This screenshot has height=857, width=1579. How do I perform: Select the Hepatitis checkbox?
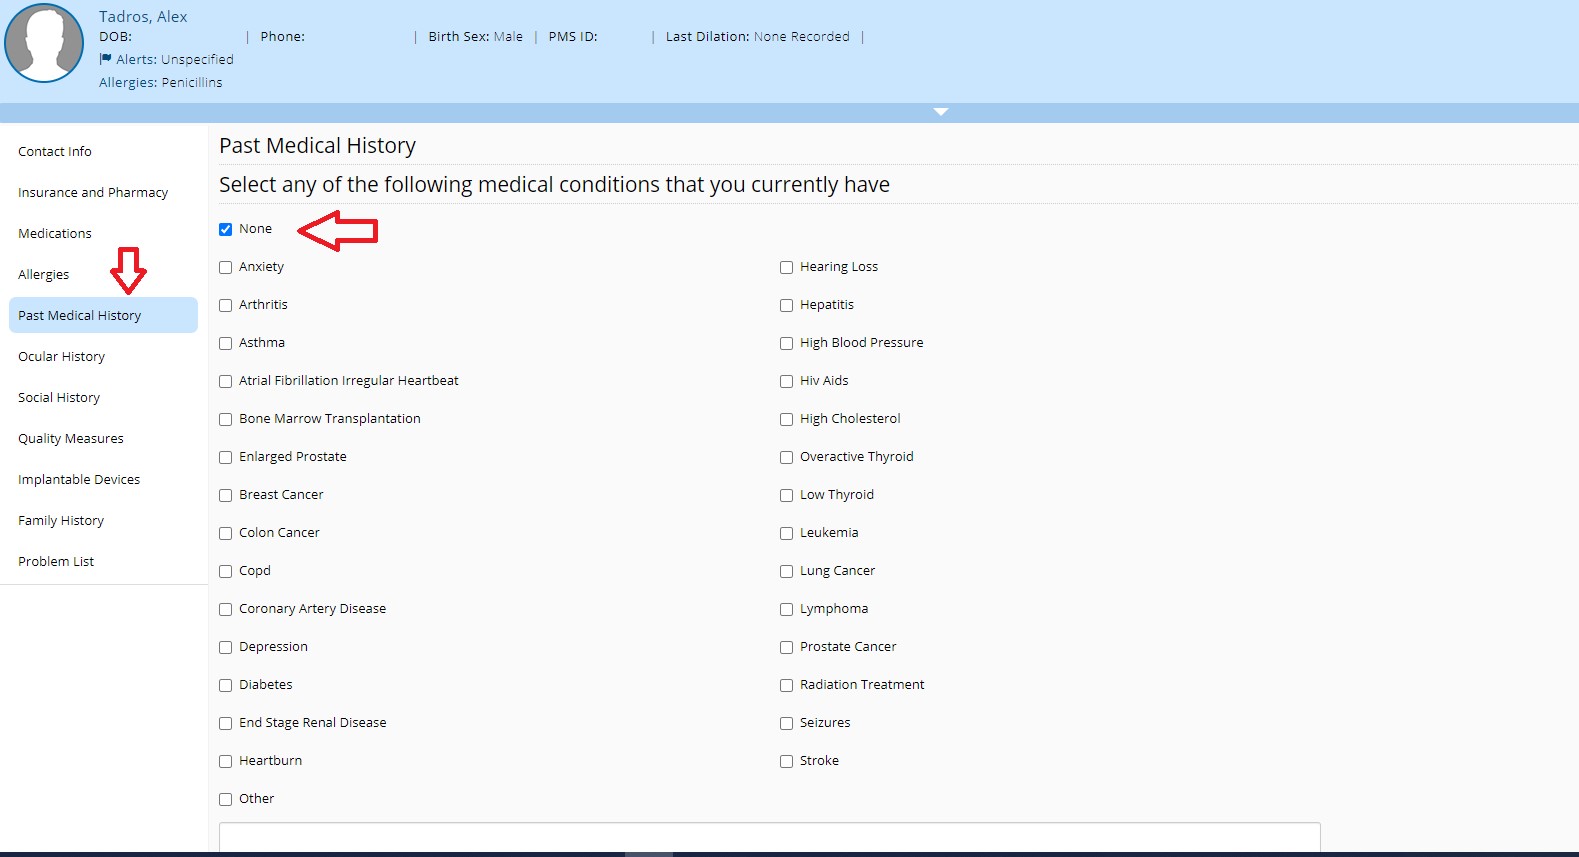click(x=787, y=305)
